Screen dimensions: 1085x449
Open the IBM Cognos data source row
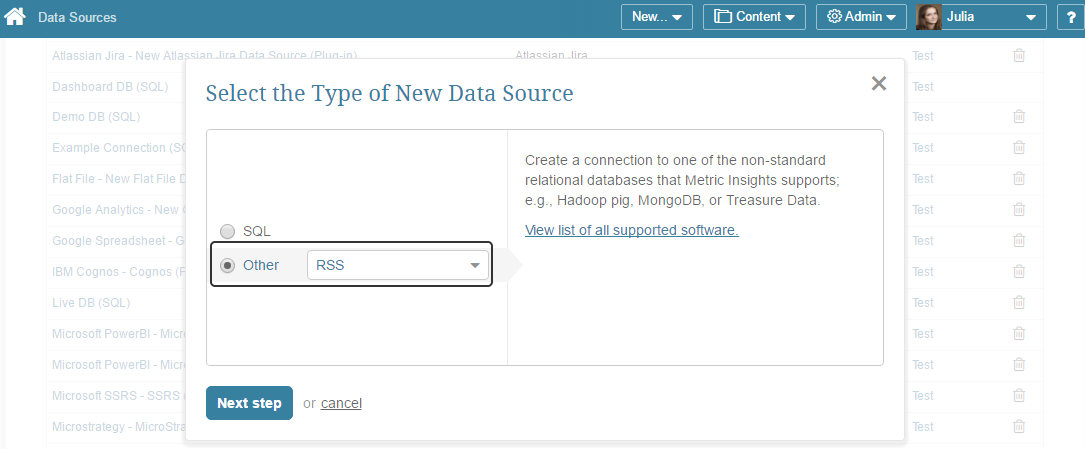pyautogui.click(x=118, y=271)
